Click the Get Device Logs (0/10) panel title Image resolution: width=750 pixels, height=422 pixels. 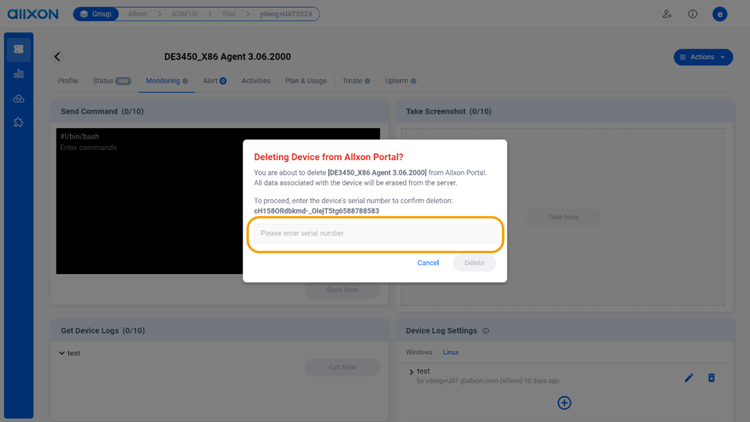[x=103, y=331]
